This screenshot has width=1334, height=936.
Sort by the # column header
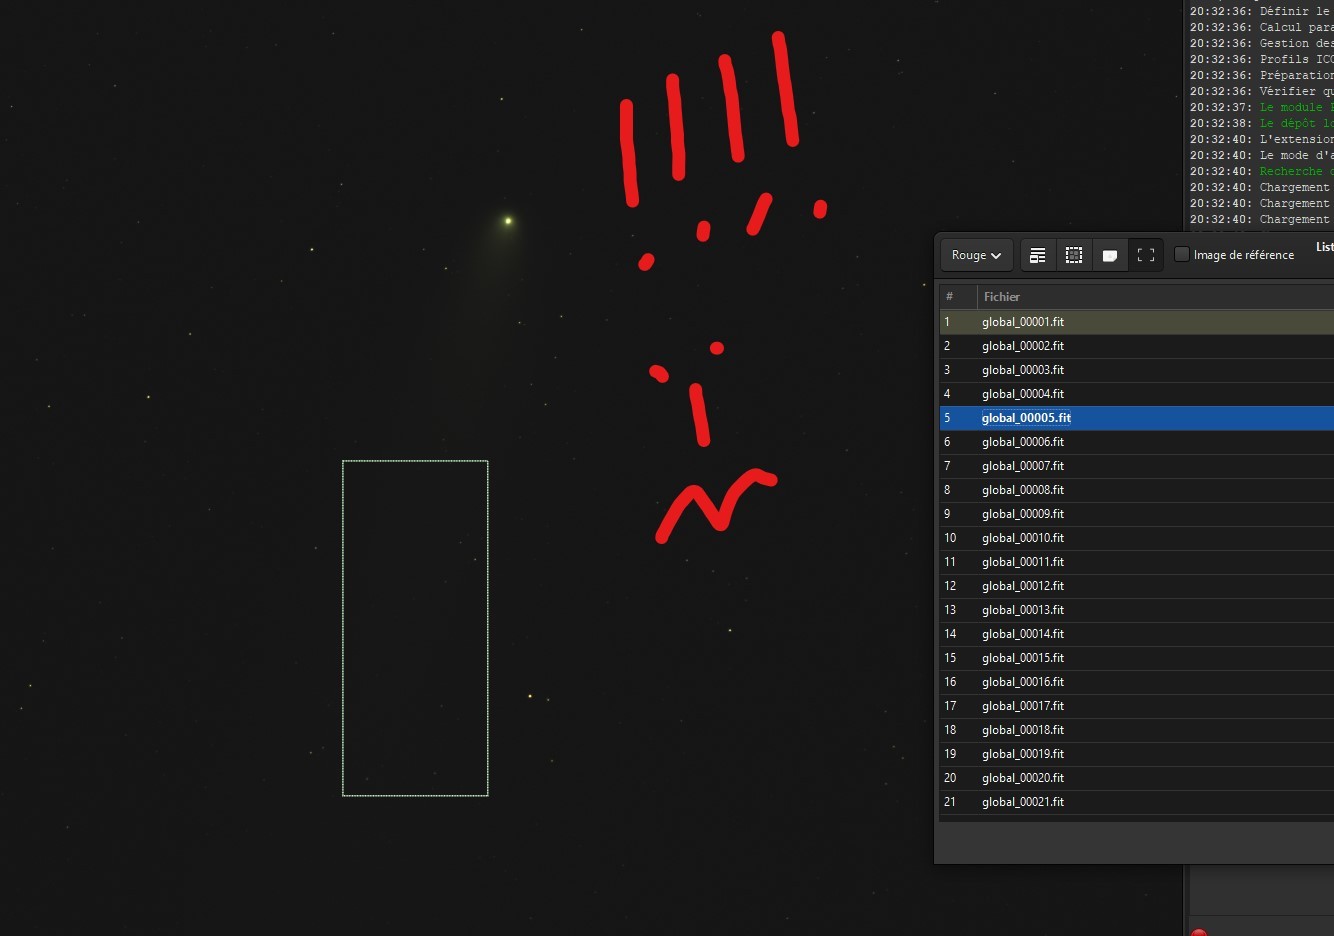[950, 296]
